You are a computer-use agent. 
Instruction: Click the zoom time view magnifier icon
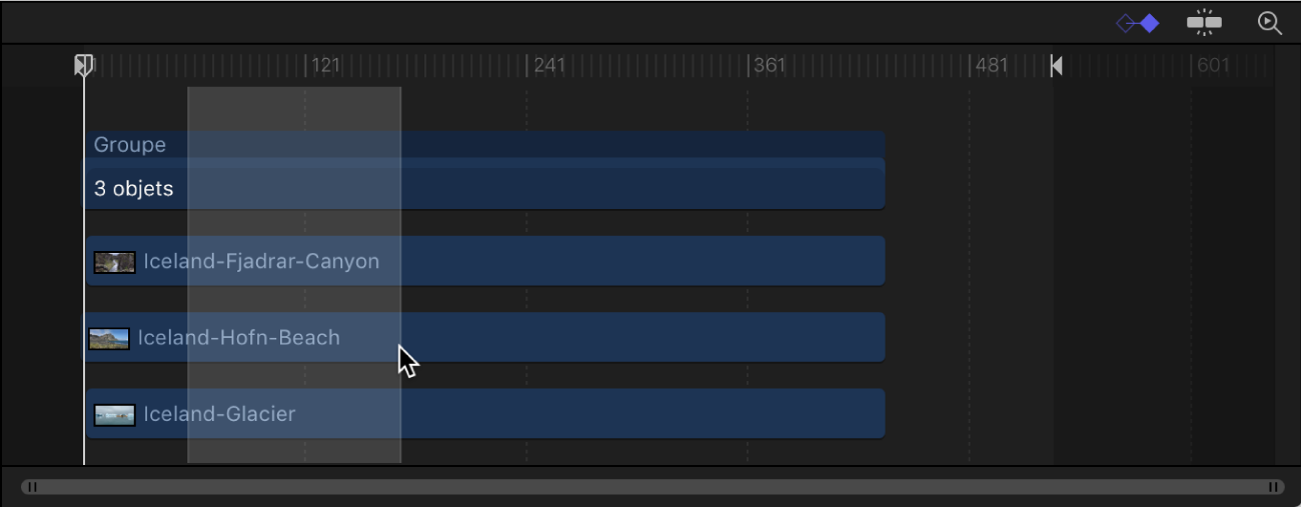click(x=1270, y=23)
